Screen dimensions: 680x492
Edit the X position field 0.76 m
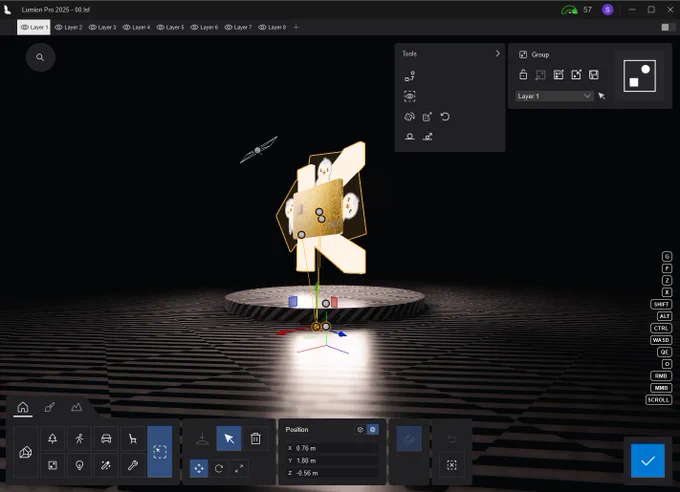coord(332,448)
